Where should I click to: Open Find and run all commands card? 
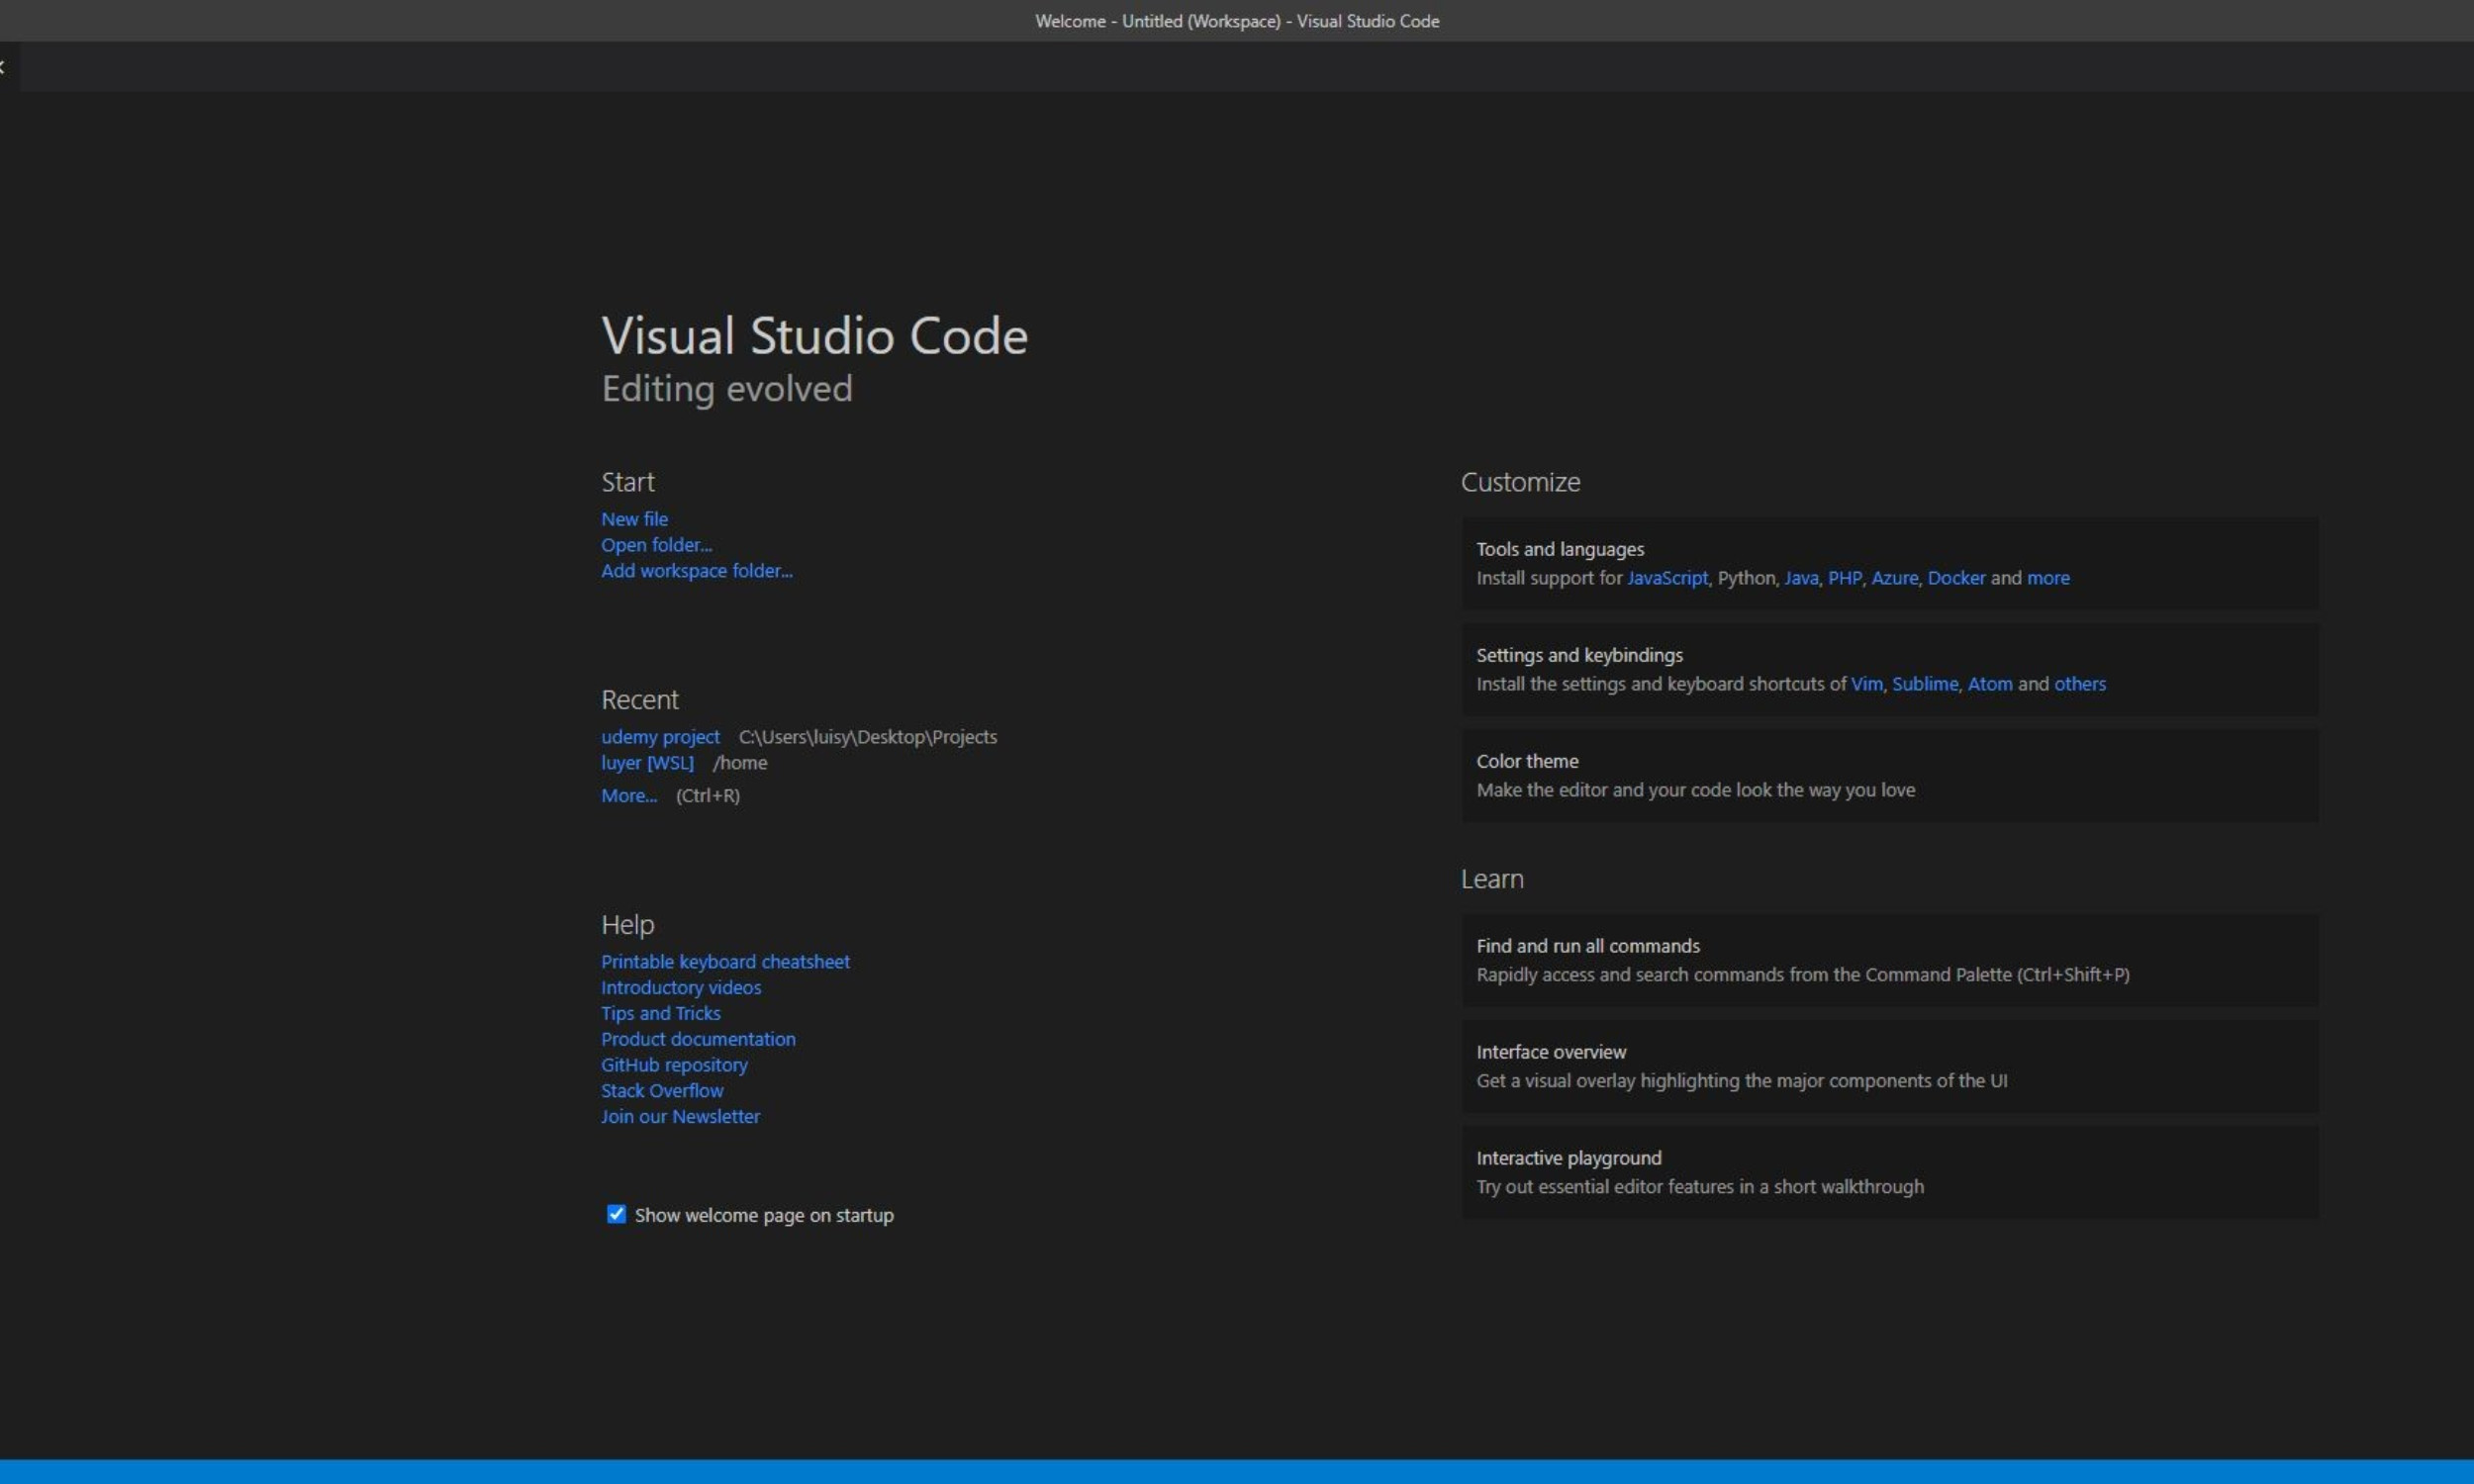coord(1889,960)
